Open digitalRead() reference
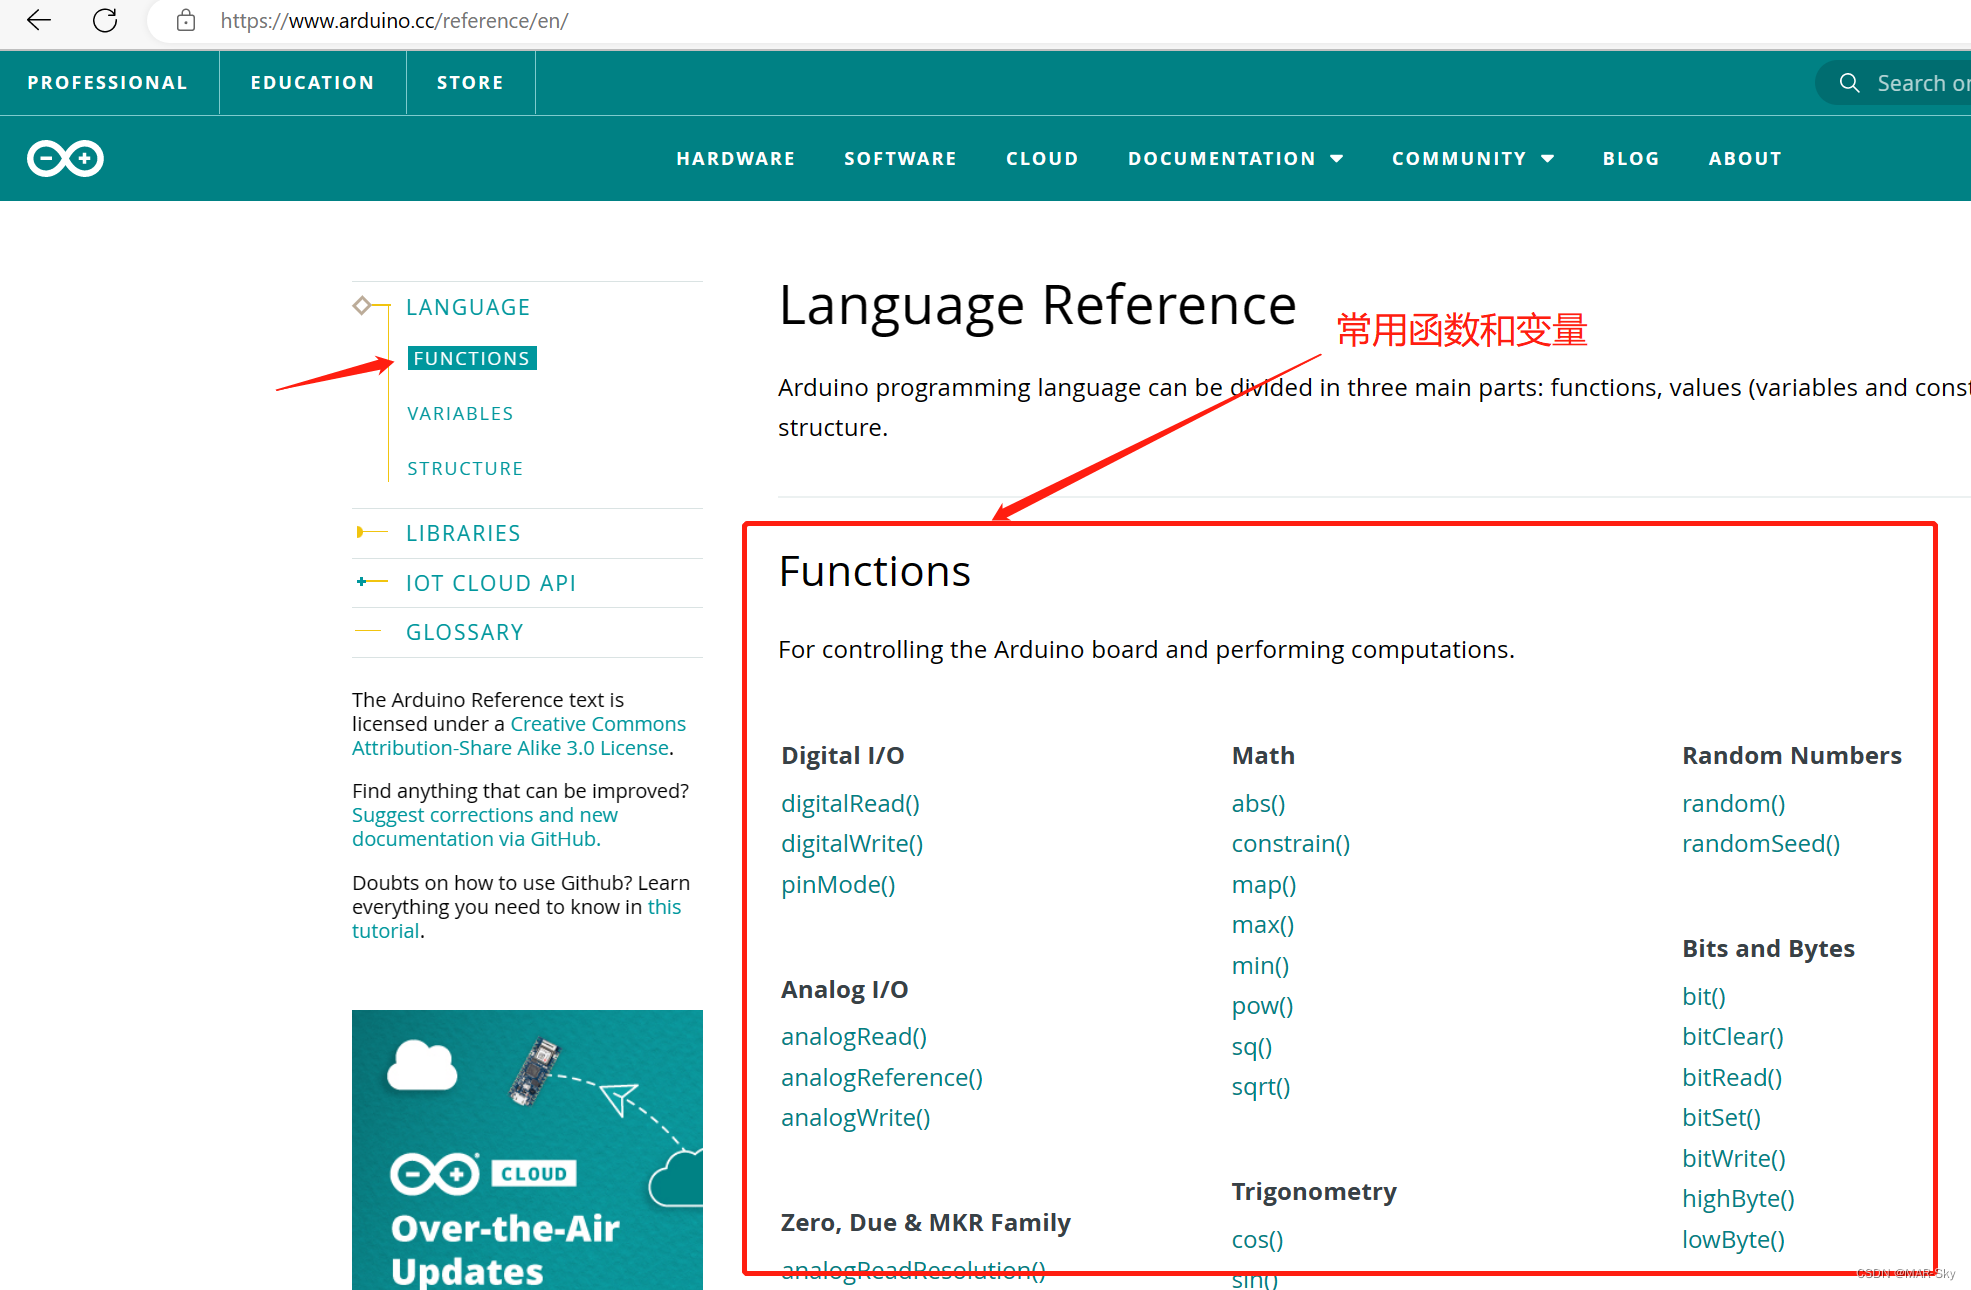Viewport: 1971px width, 1290px height. coord(850,803)
